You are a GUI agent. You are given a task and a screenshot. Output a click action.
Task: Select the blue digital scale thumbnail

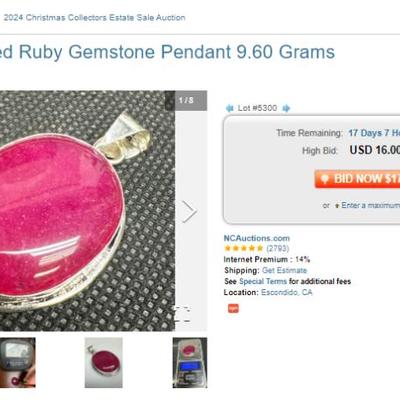pos(190,363)
